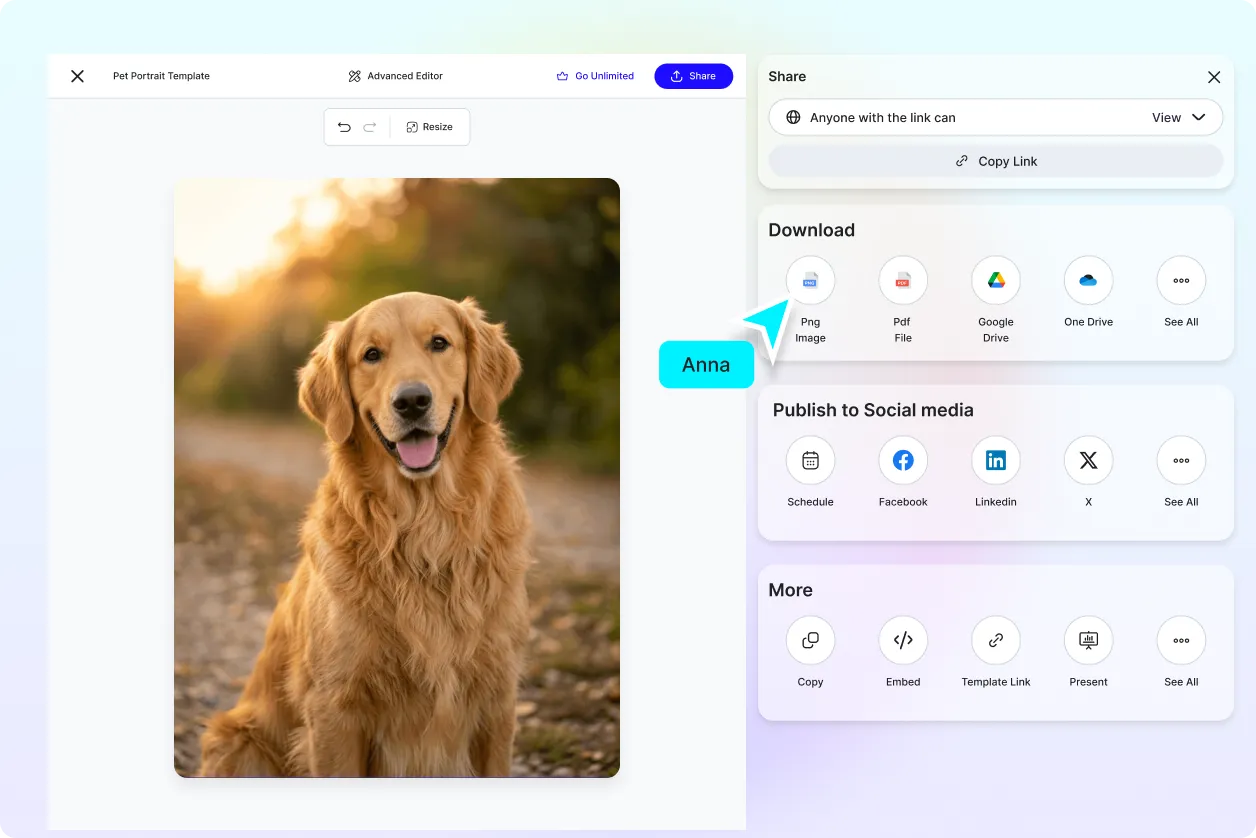This screenshot has width=1256, height=838.
Task: Publish to X
Action: coord(1088,461)
